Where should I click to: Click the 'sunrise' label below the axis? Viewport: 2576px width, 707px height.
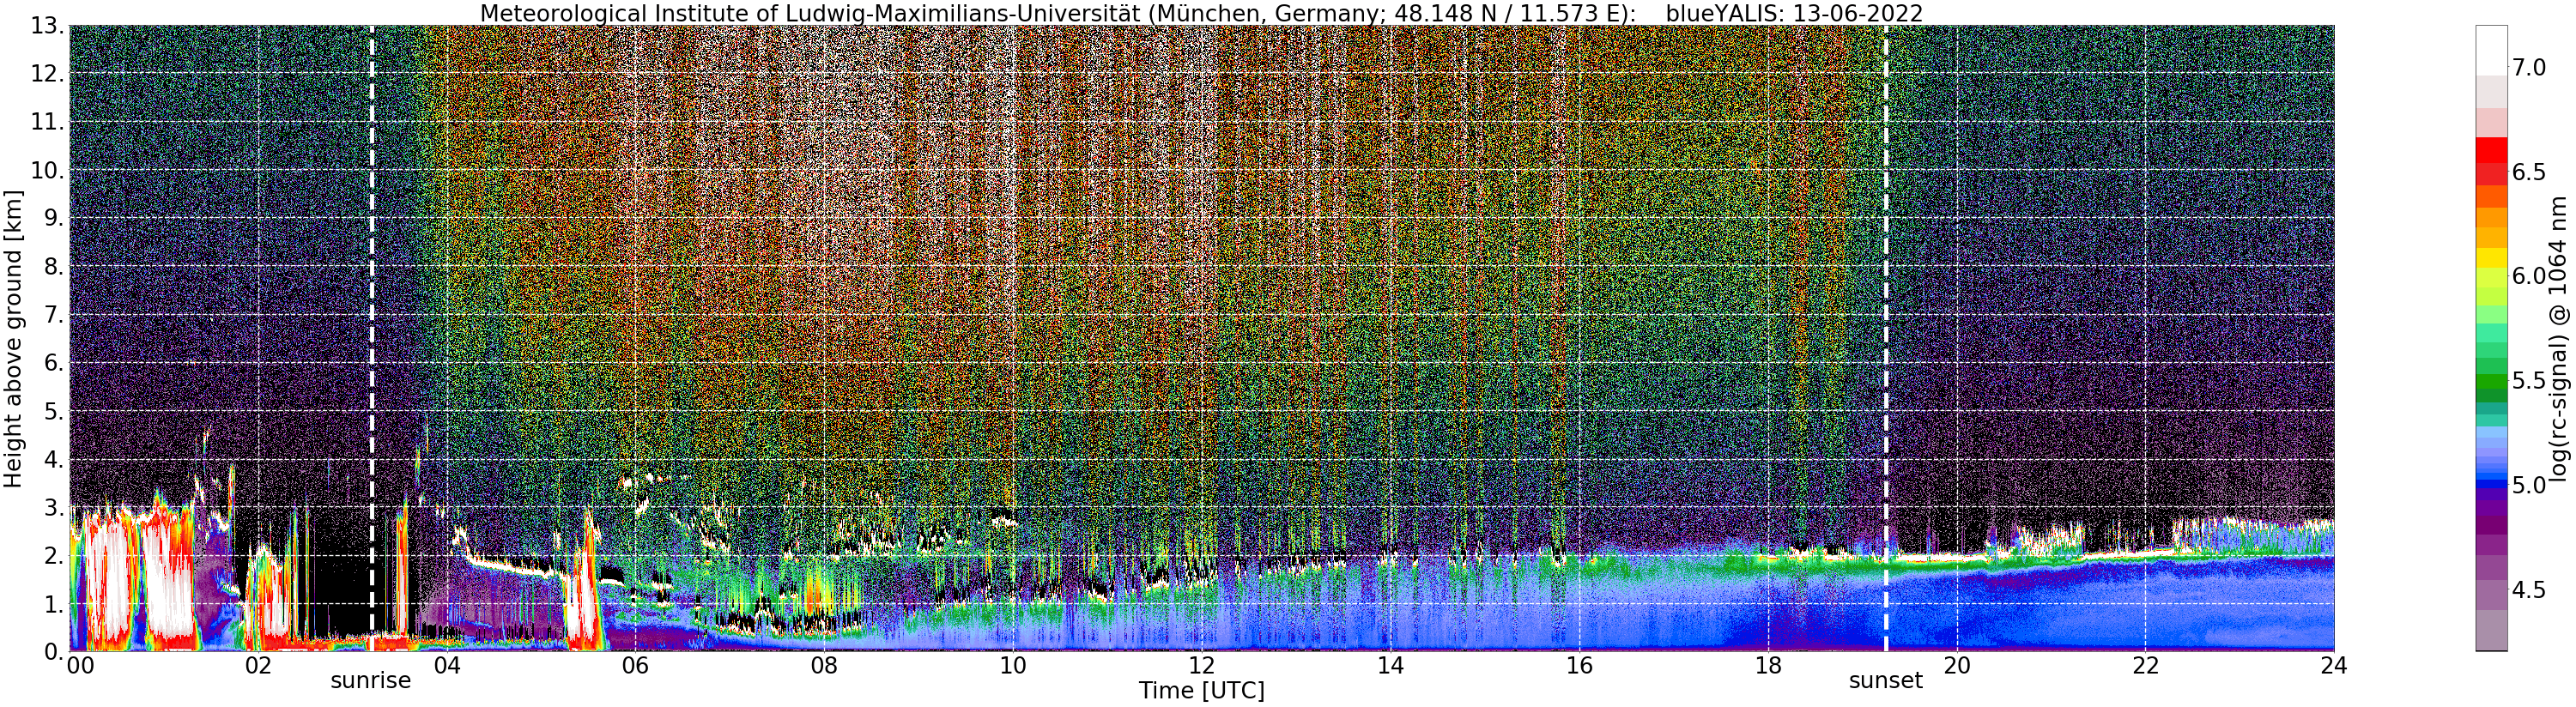pyautogui.click(x=371, y=681)
